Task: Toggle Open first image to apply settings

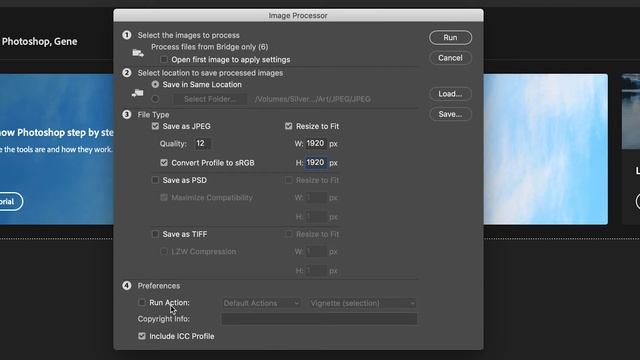Action: (164, 60)
